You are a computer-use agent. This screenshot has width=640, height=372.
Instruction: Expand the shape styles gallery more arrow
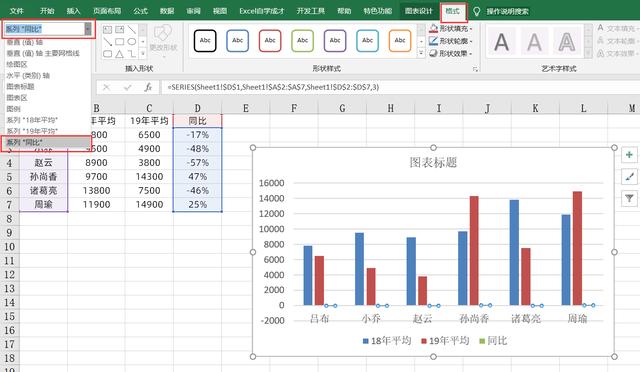(421, 53)
